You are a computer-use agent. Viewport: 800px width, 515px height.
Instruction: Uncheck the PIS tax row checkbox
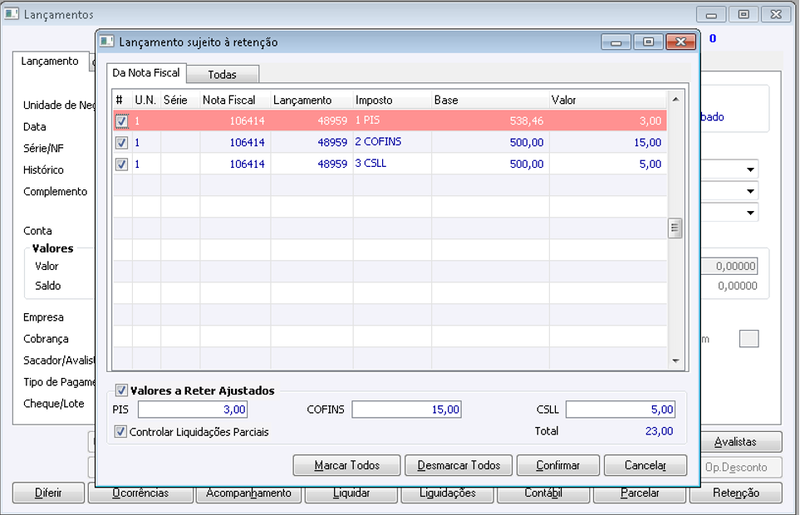click(121, 121)
